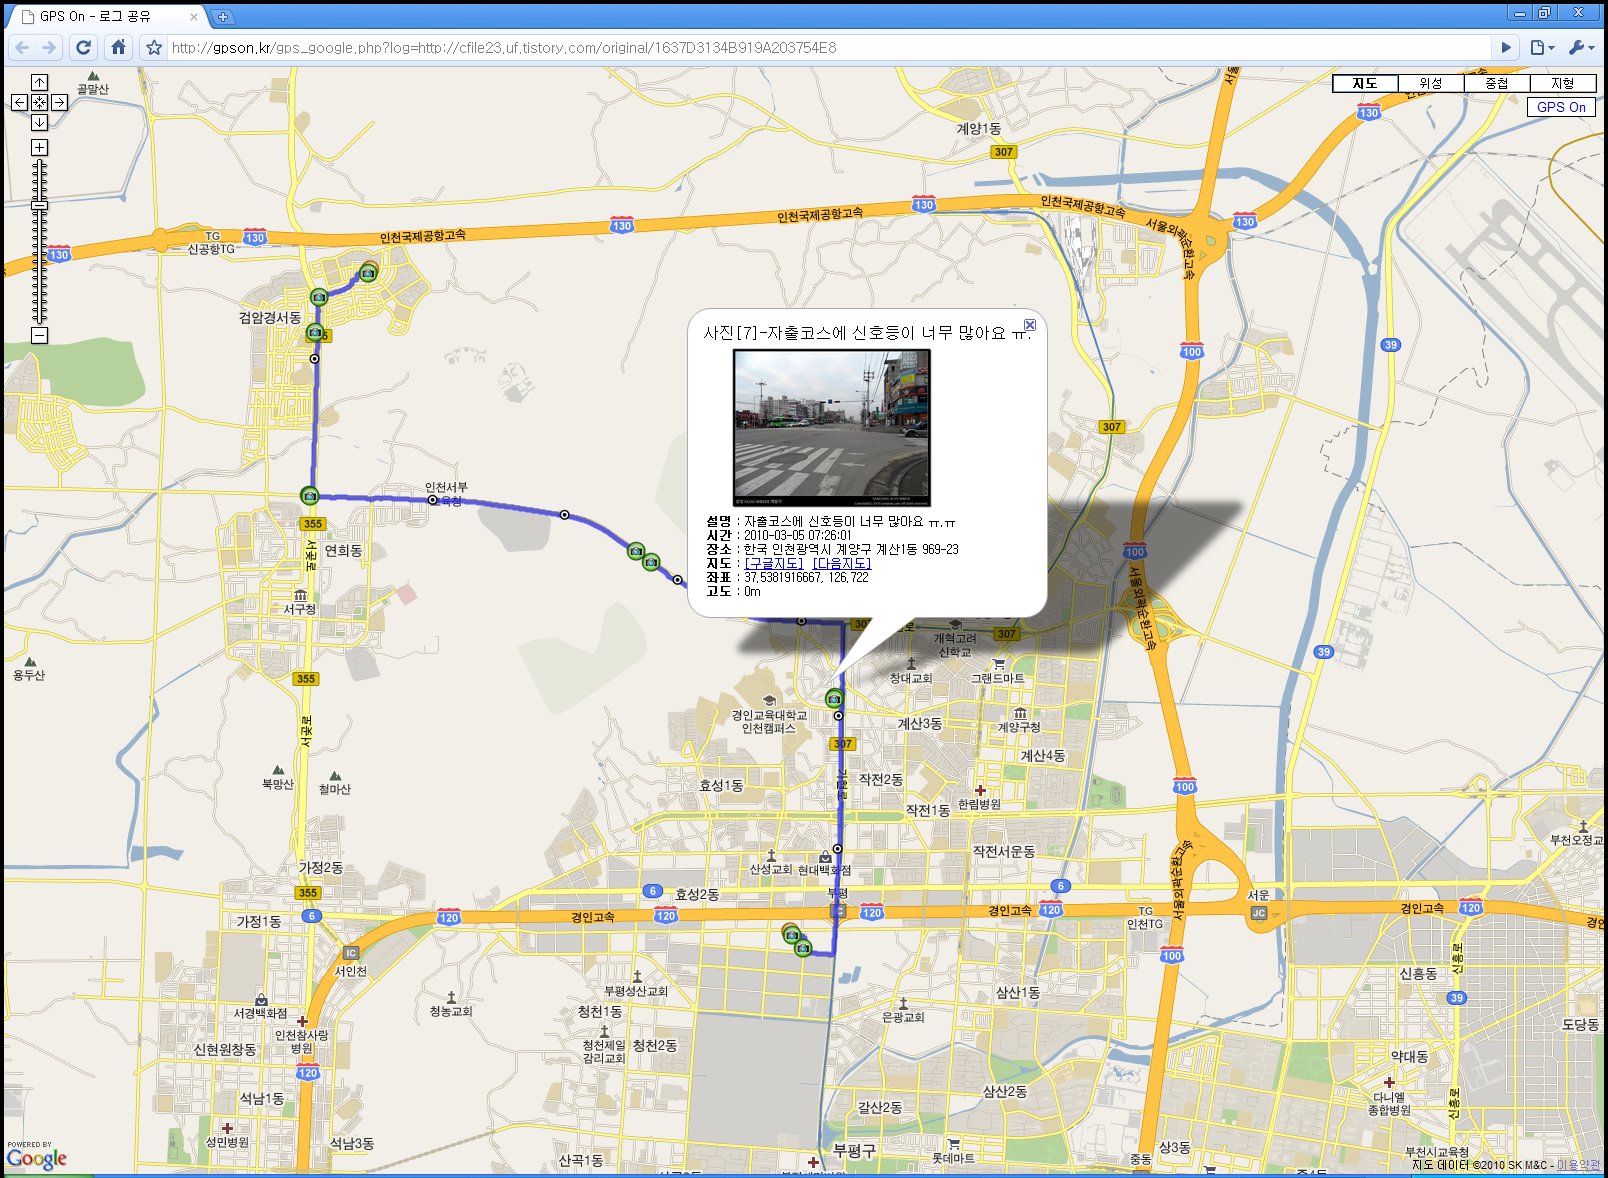Viewport: 1608px width, 1178px height.
Task: Go forward to the next page
Action: 49,47
